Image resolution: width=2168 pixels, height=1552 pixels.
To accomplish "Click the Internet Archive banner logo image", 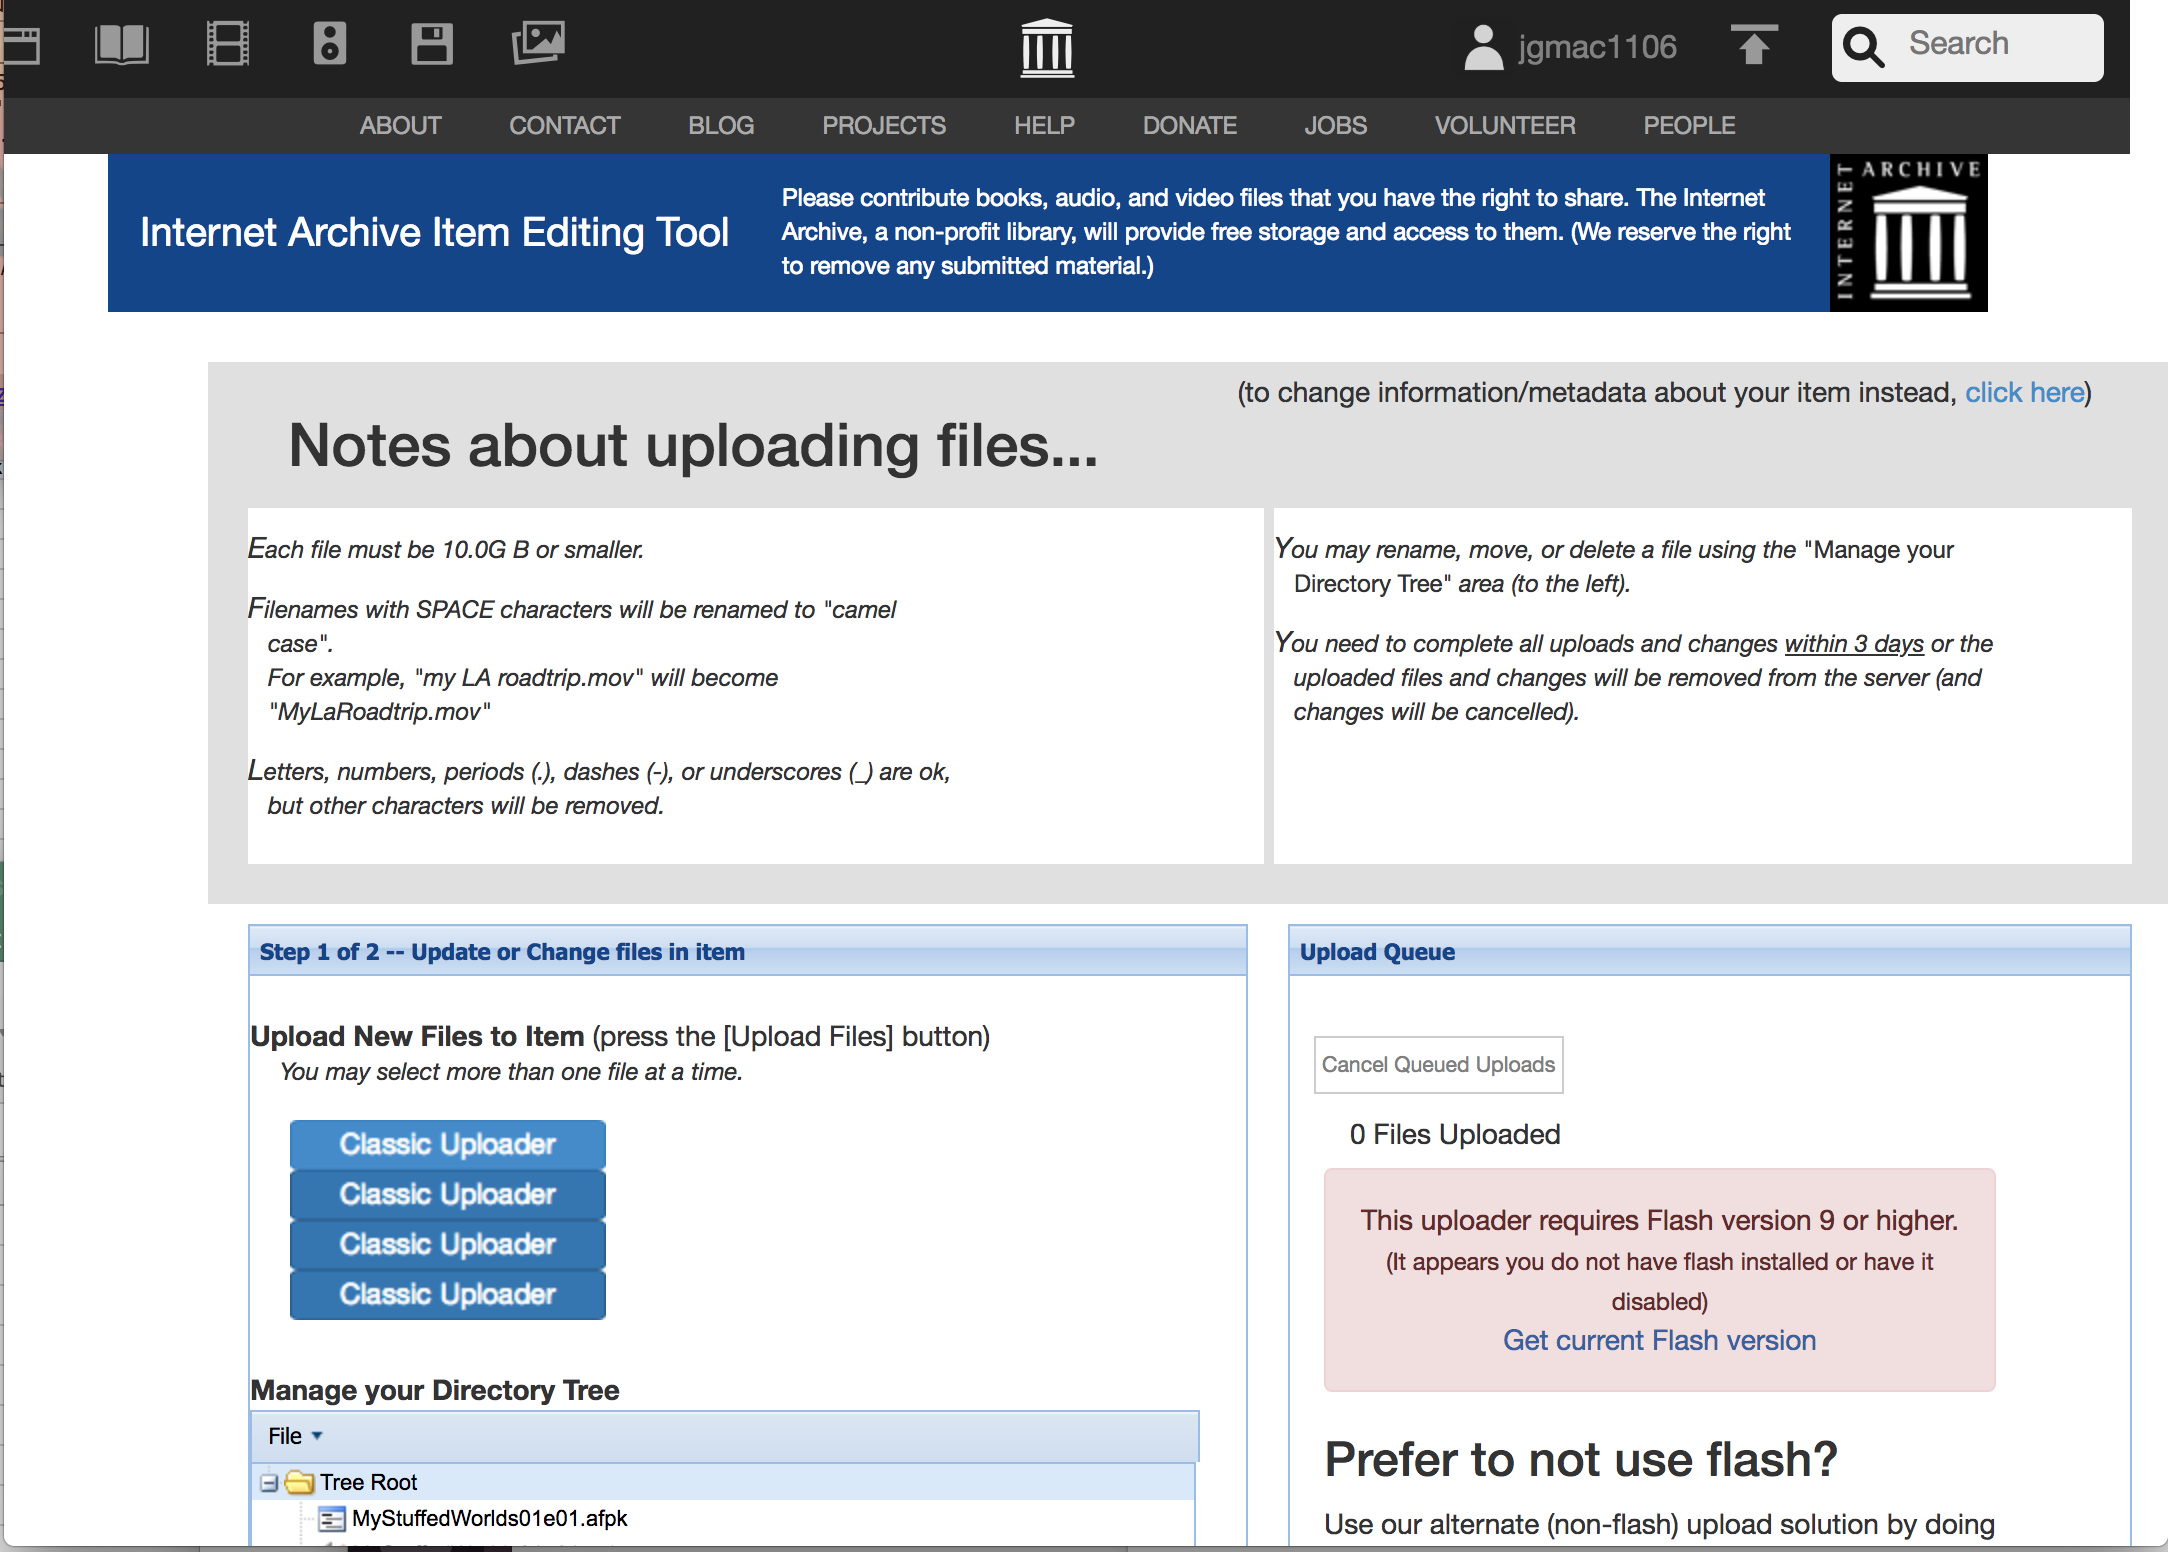I will (x=1908, y=233).
